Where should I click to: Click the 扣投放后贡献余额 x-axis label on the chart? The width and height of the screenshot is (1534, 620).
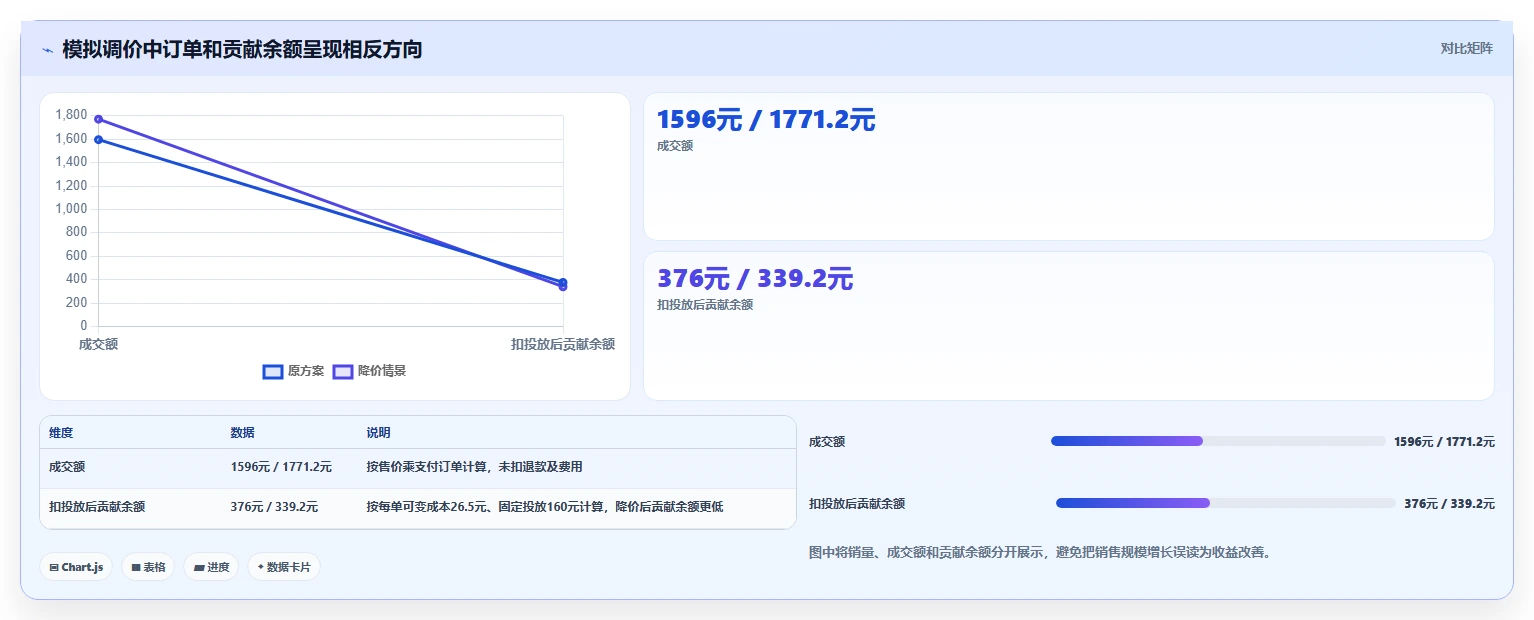tap(563, 344)
